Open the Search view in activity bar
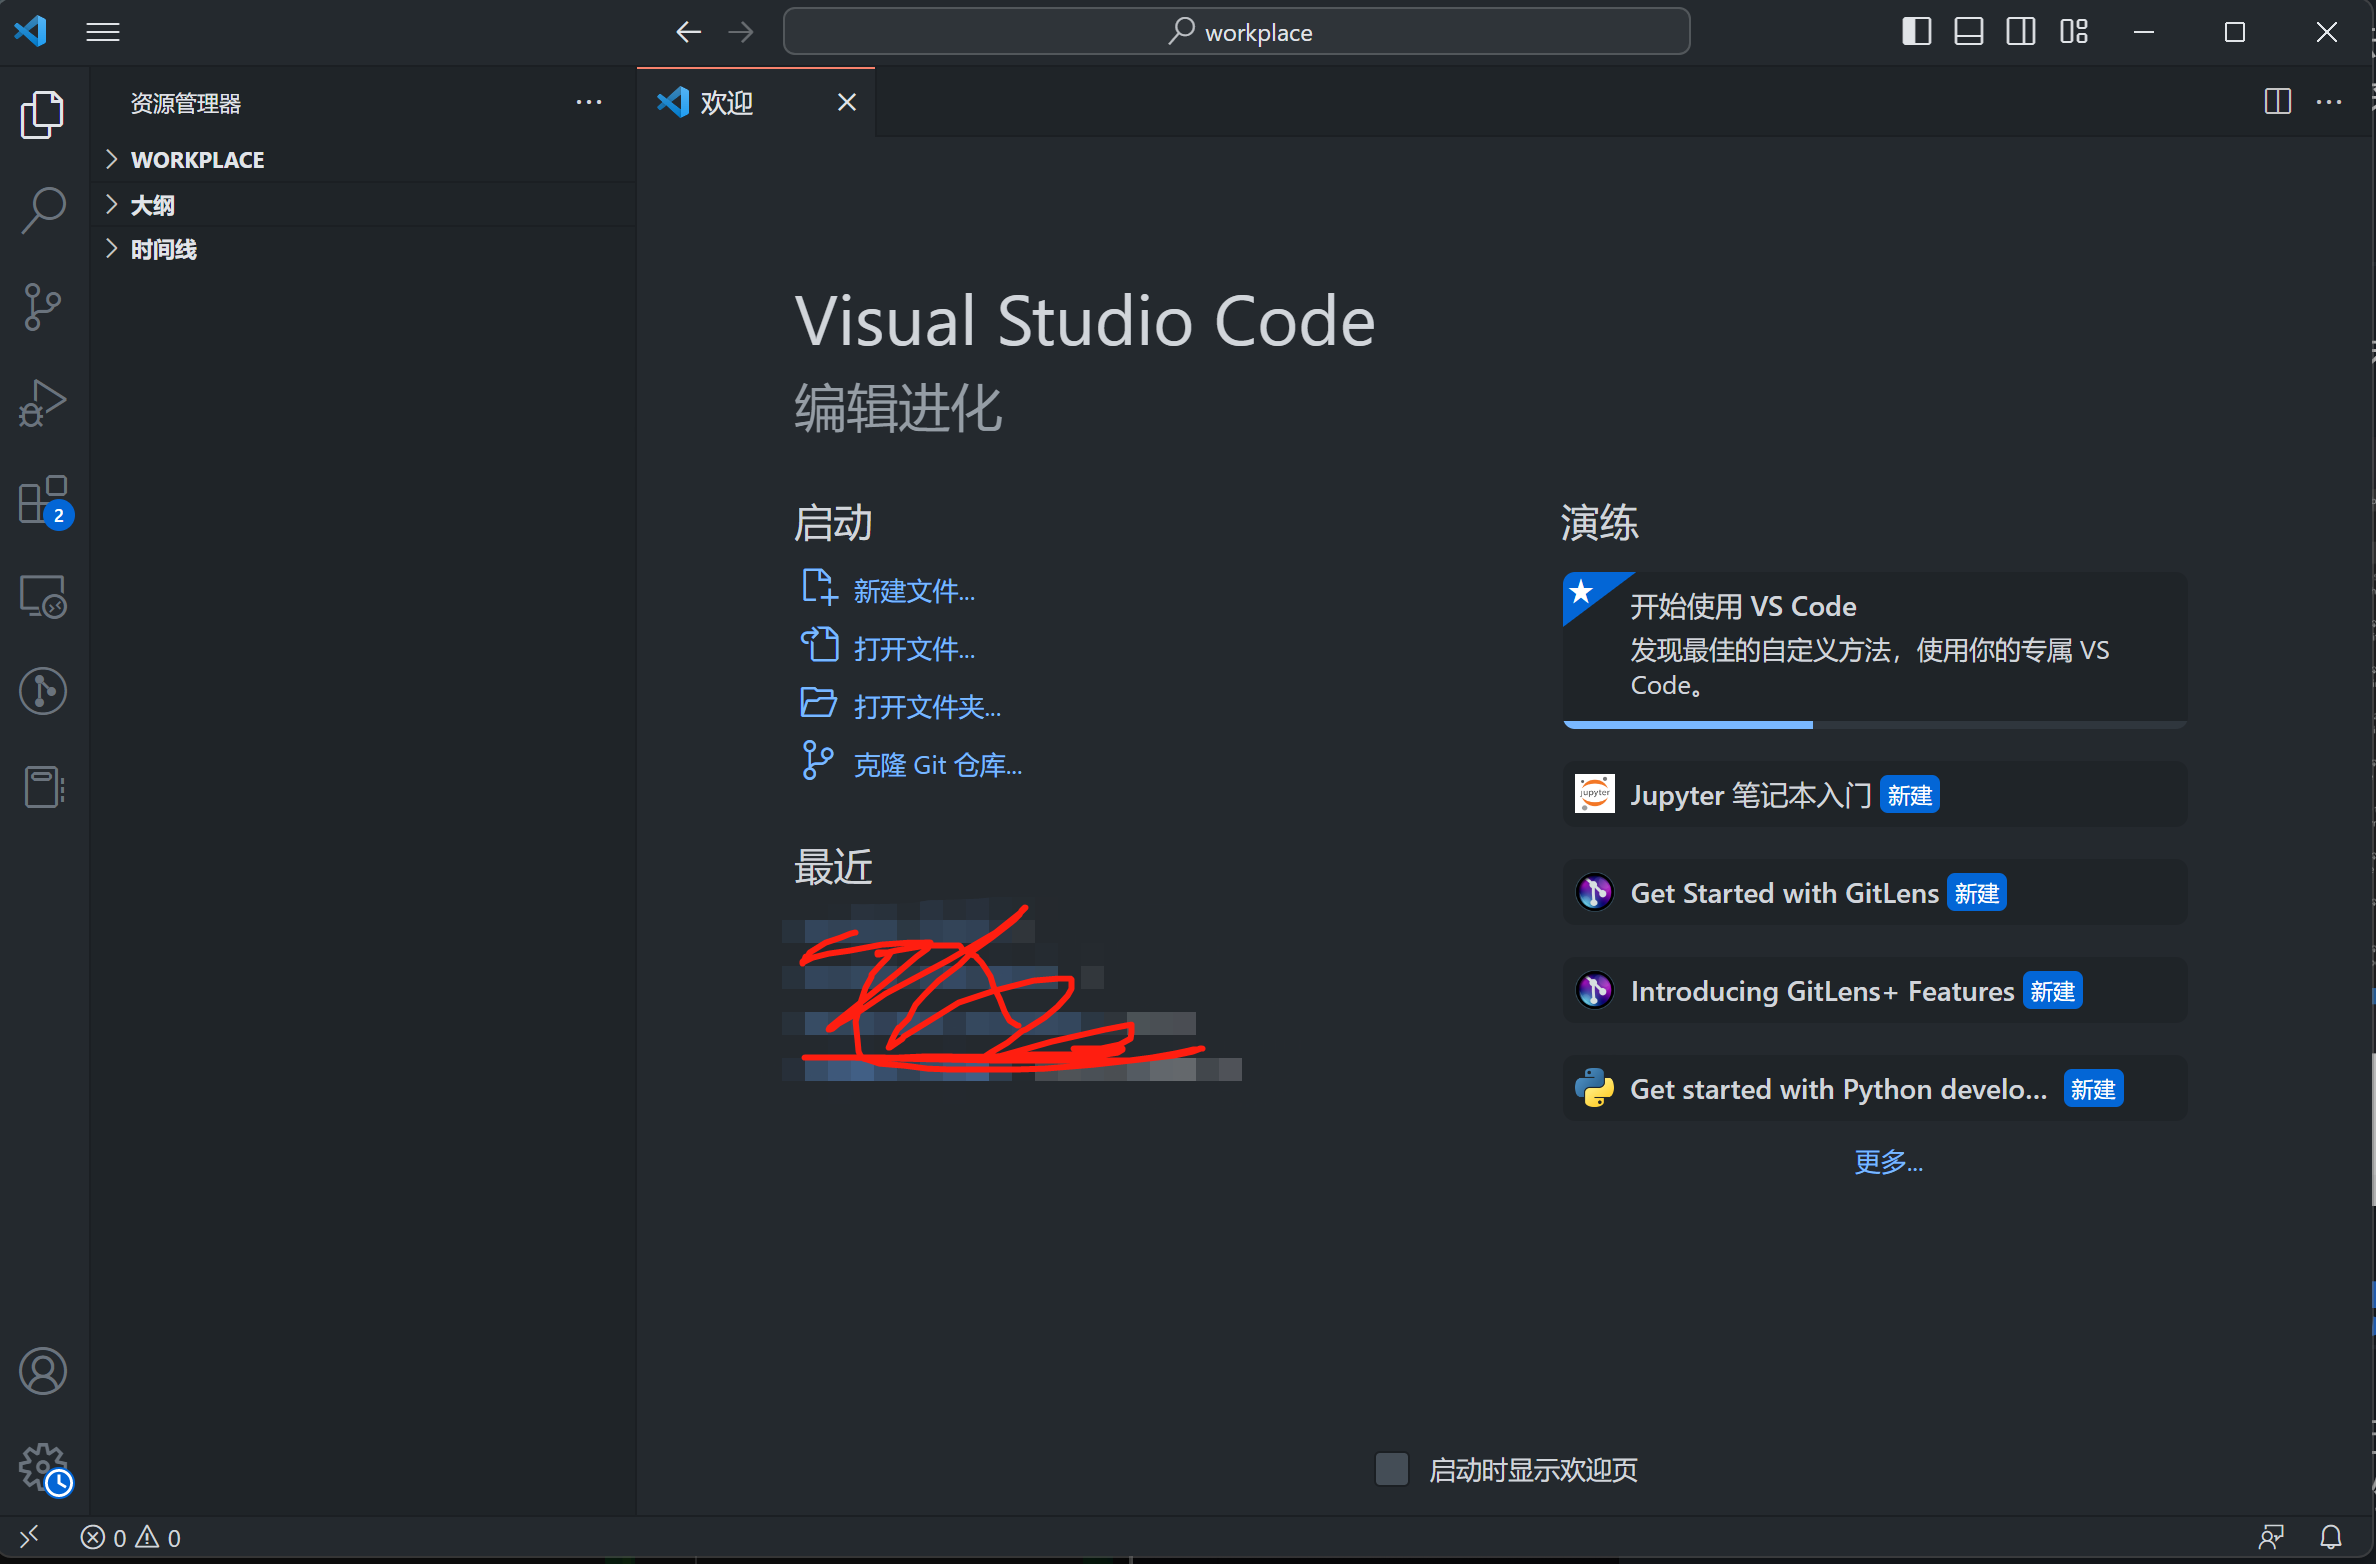 click(x=43, y=210)
